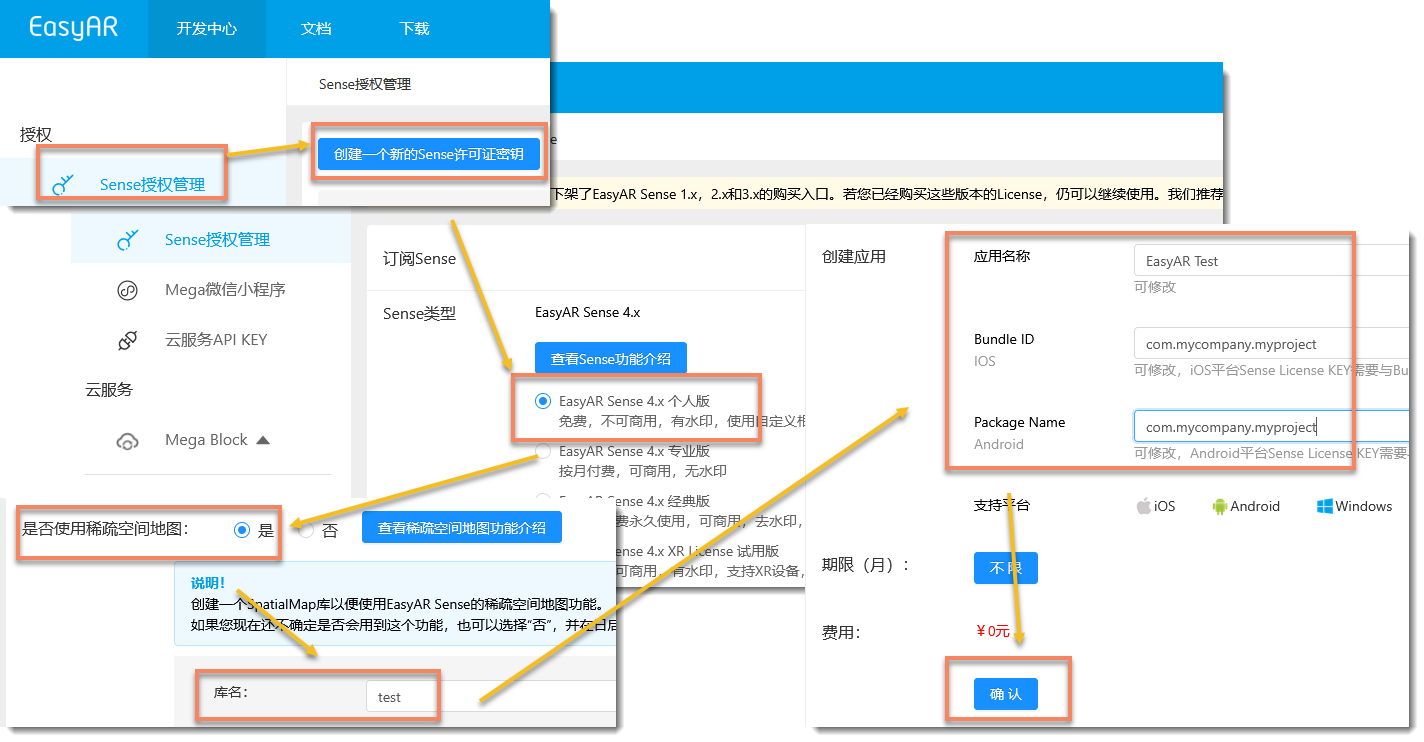
Task: Click the 云服务API KEY plug icon
Action: (x=127, y=340)
